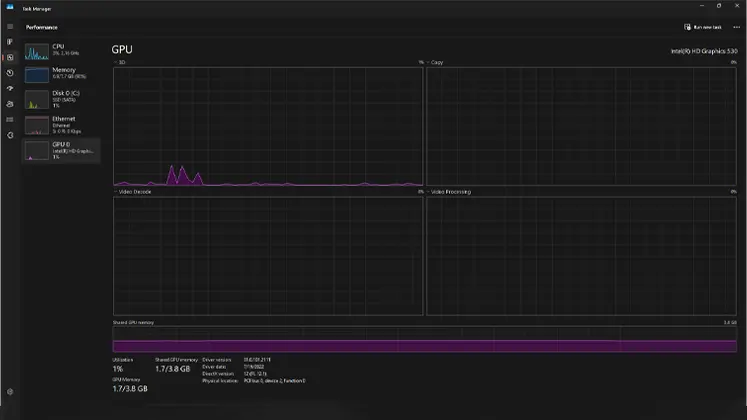Click the Memory mini graph thumbnail
The width and height of the screenshot is (747, 420).
pyautogui.click(x=37, y=75)
